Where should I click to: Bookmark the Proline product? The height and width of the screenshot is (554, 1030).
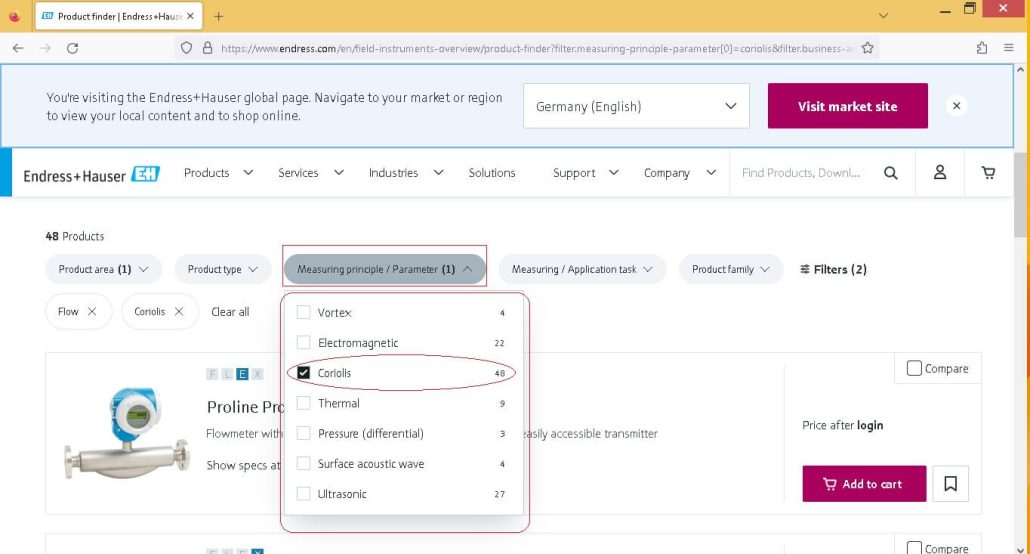(x=951, y=484)
